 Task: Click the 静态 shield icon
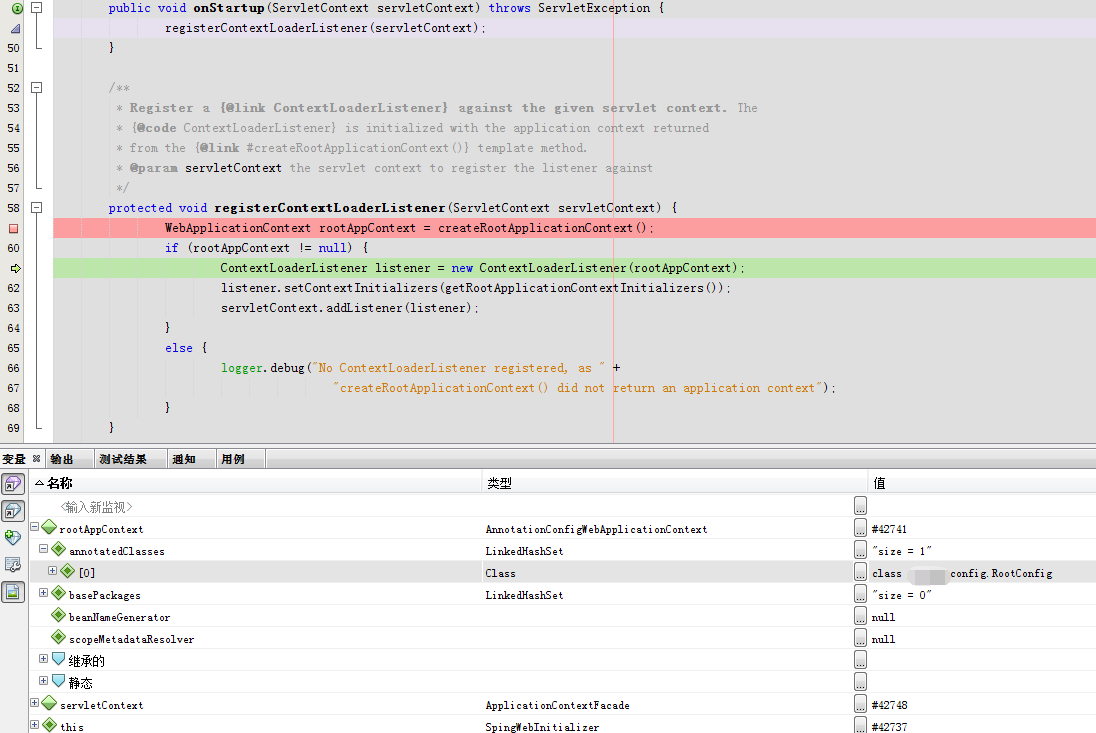tap(59, 681)
